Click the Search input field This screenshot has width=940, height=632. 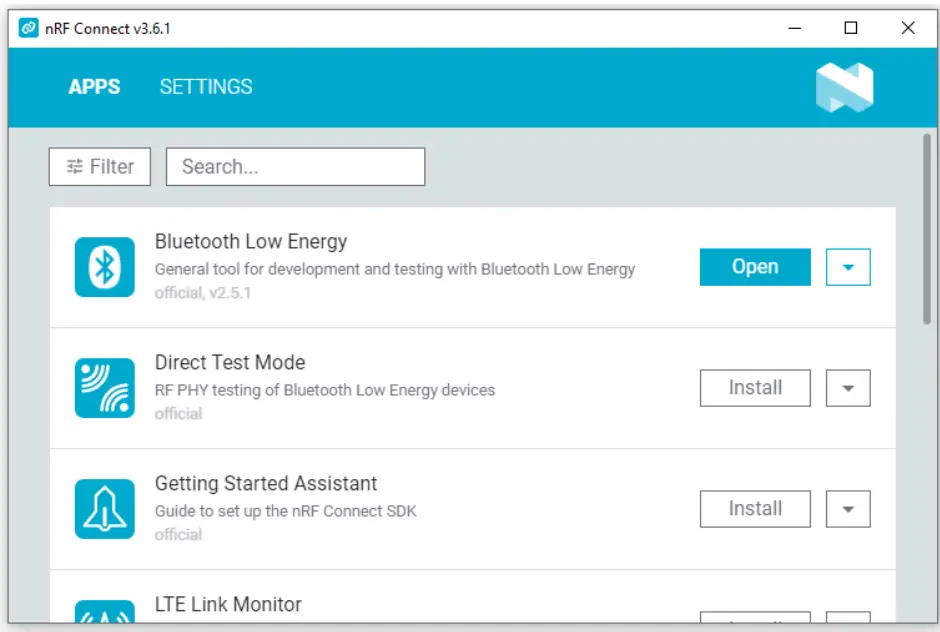click(x=295, y=166)
